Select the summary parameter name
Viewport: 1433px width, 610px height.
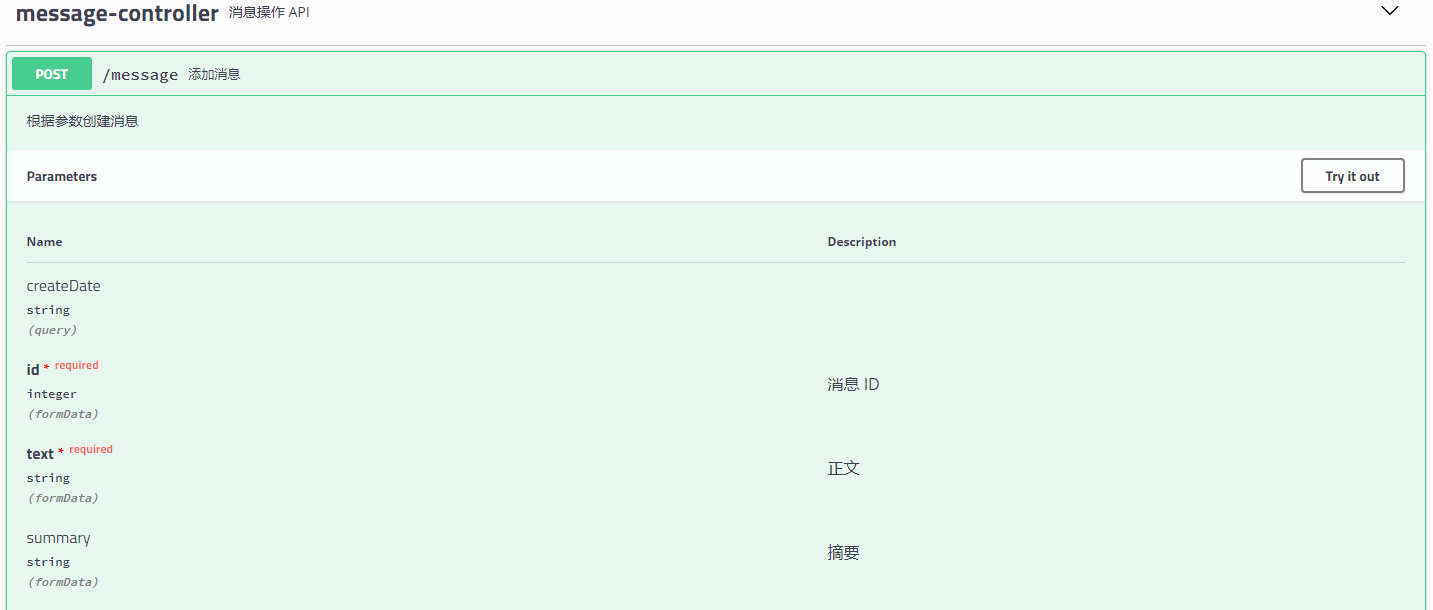click(58, 538)
